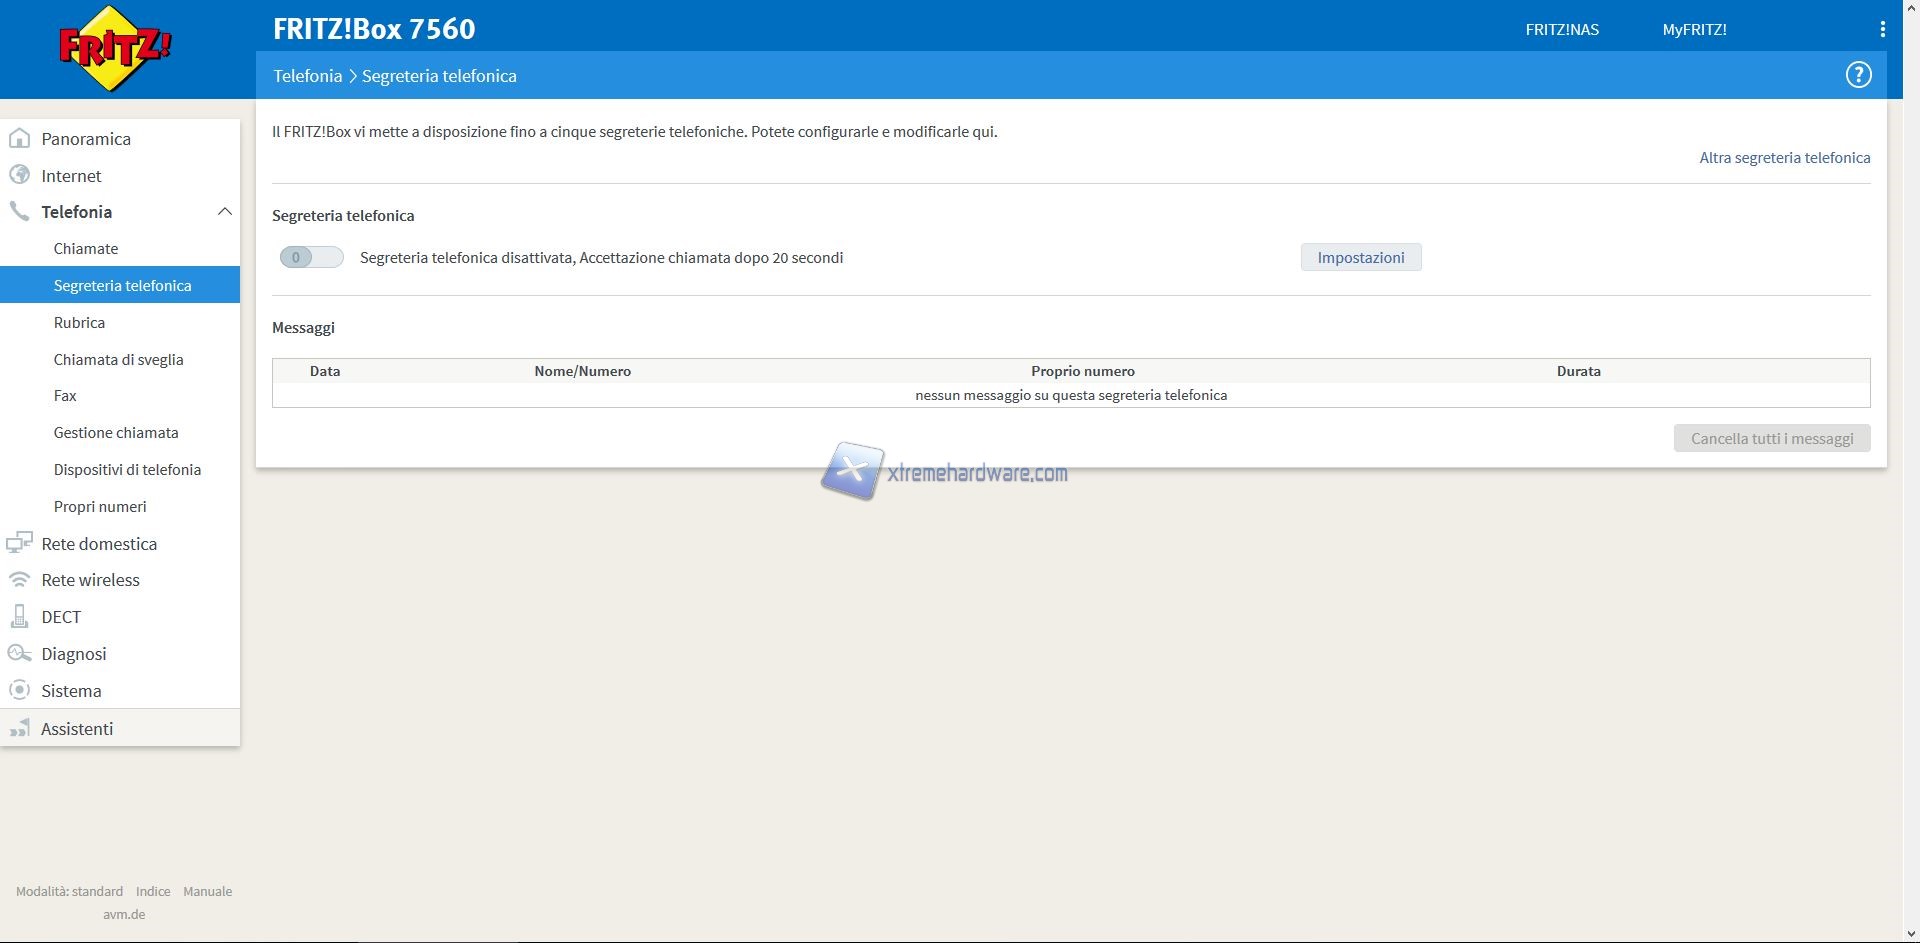Click the Impostazioni button

coord(1360,258)
